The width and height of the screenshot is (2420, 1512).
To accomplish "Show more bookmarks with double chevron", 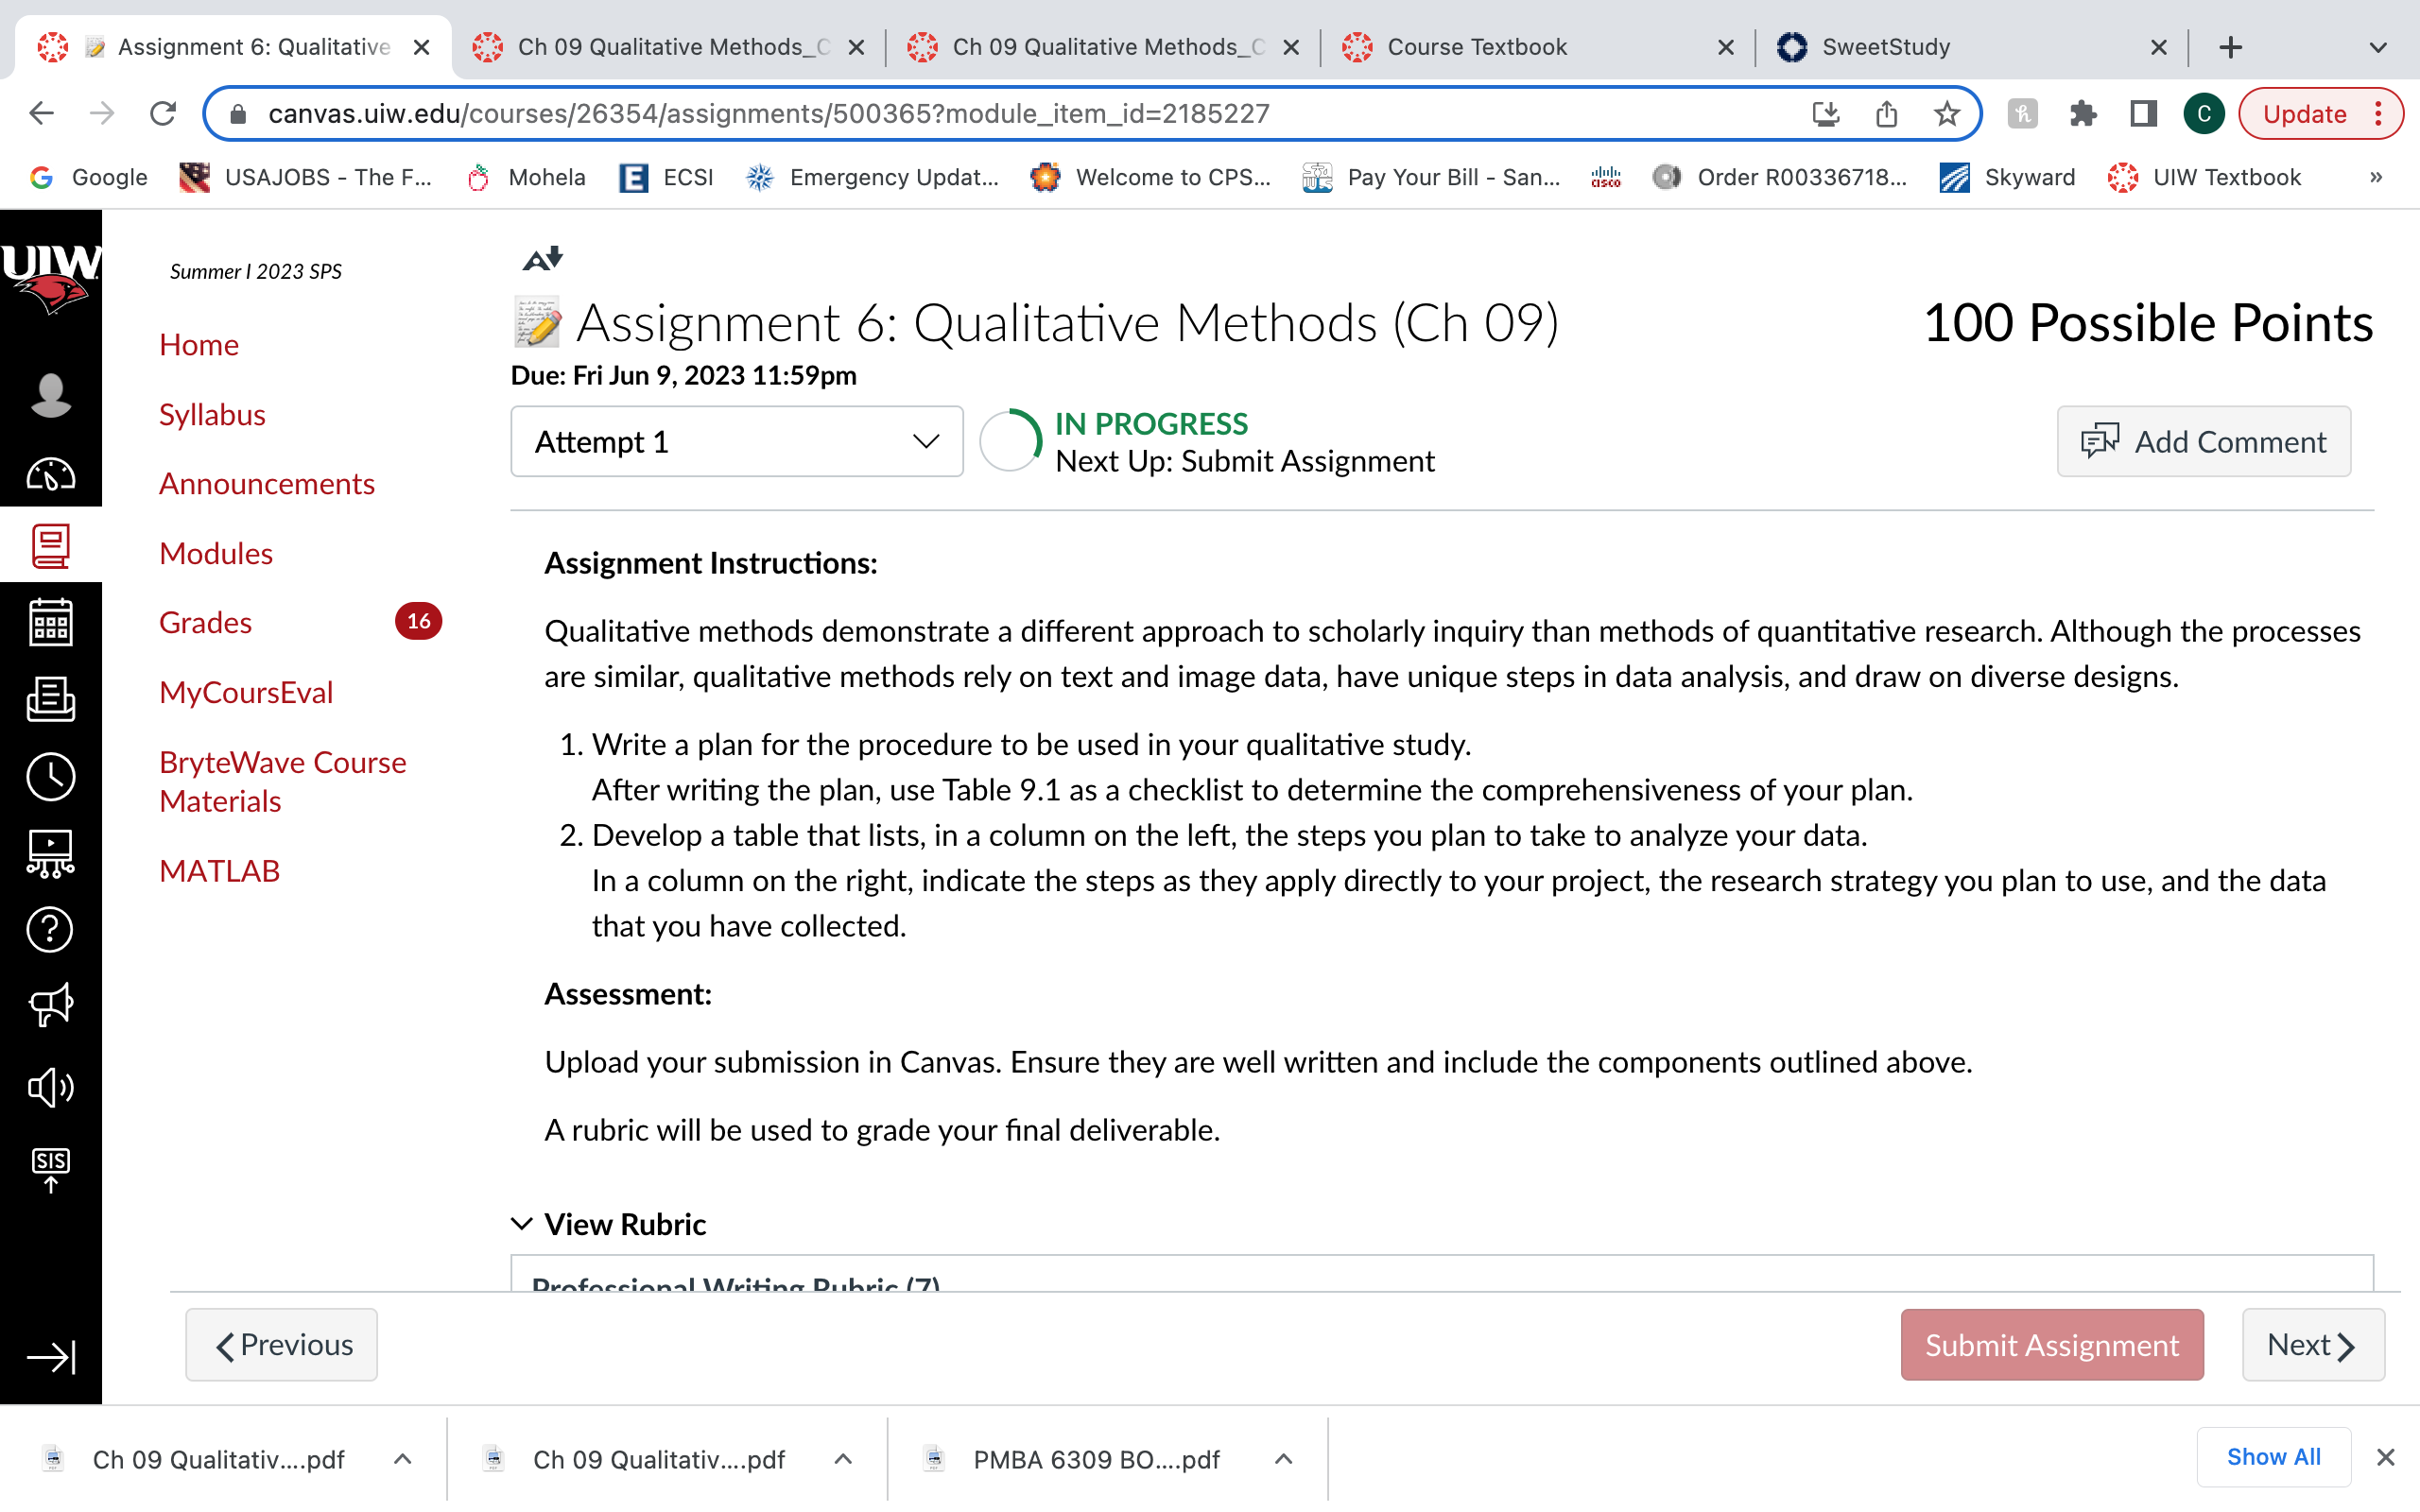I will tap(2376, 177).
